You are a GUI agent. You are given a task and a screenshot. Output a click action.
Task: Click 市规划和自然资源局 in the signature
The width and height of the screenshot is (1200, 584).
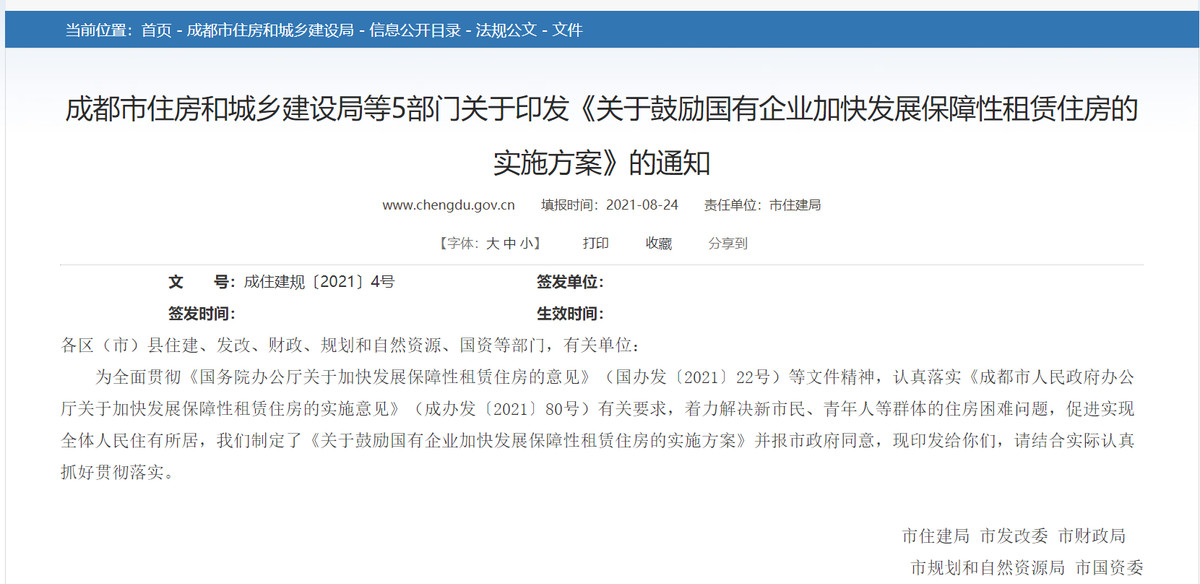click(x=987, y=567)
